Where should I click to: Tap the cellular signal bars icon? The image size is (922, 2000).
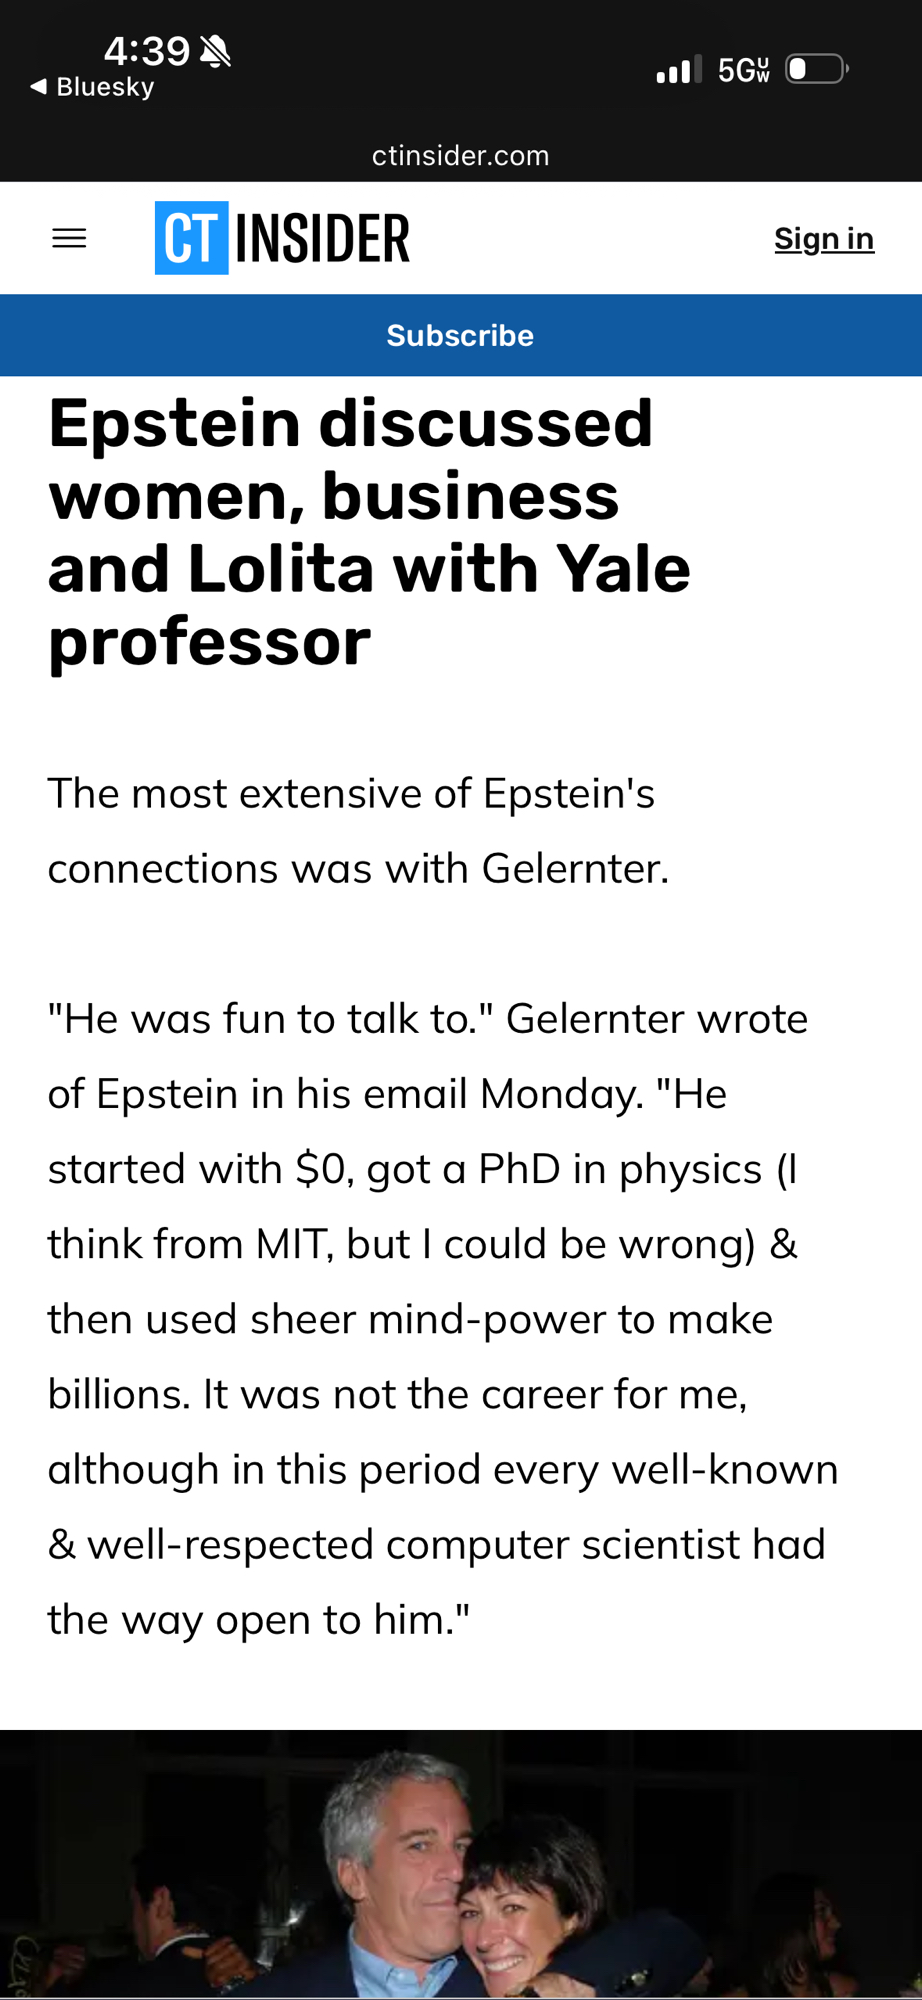[x=678, y=70]
